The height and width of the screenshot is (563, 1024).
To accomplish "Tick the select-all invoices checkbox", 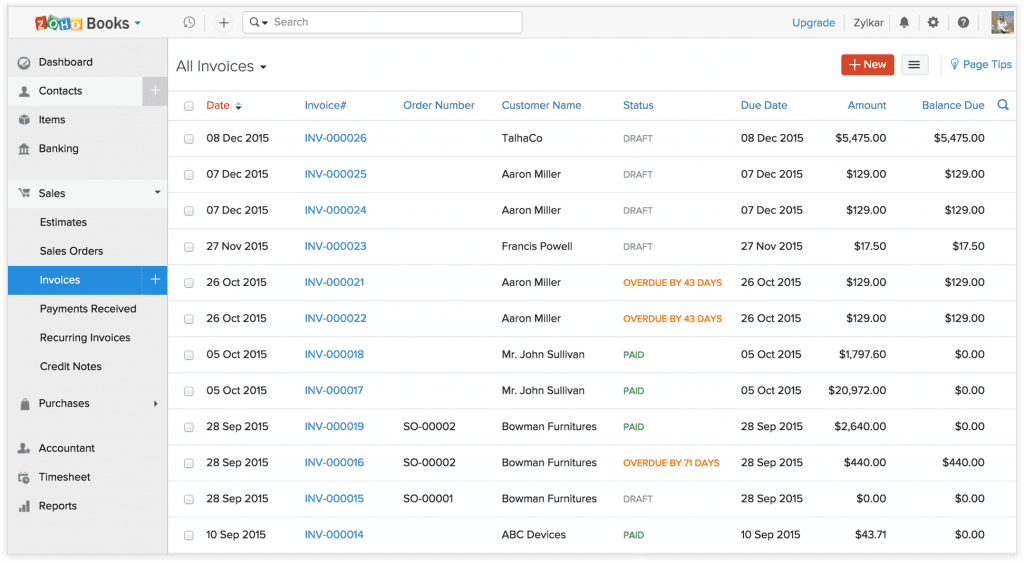I will (x=189, y=106).
